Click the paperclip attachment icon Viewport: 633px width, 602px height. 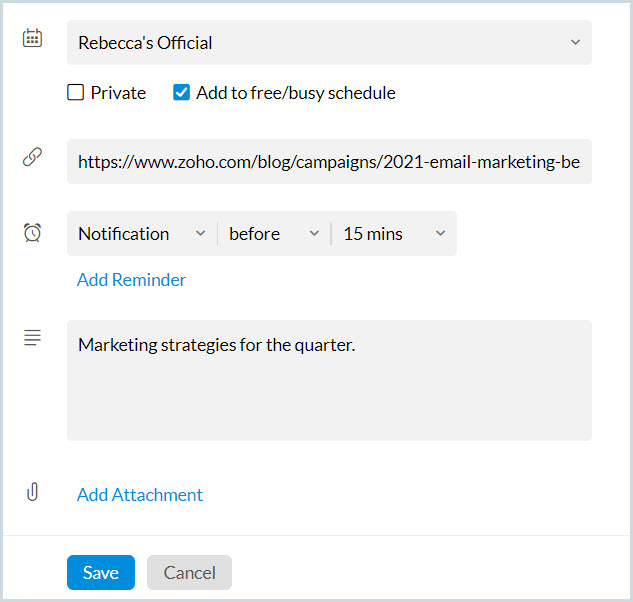click(32, 492)
